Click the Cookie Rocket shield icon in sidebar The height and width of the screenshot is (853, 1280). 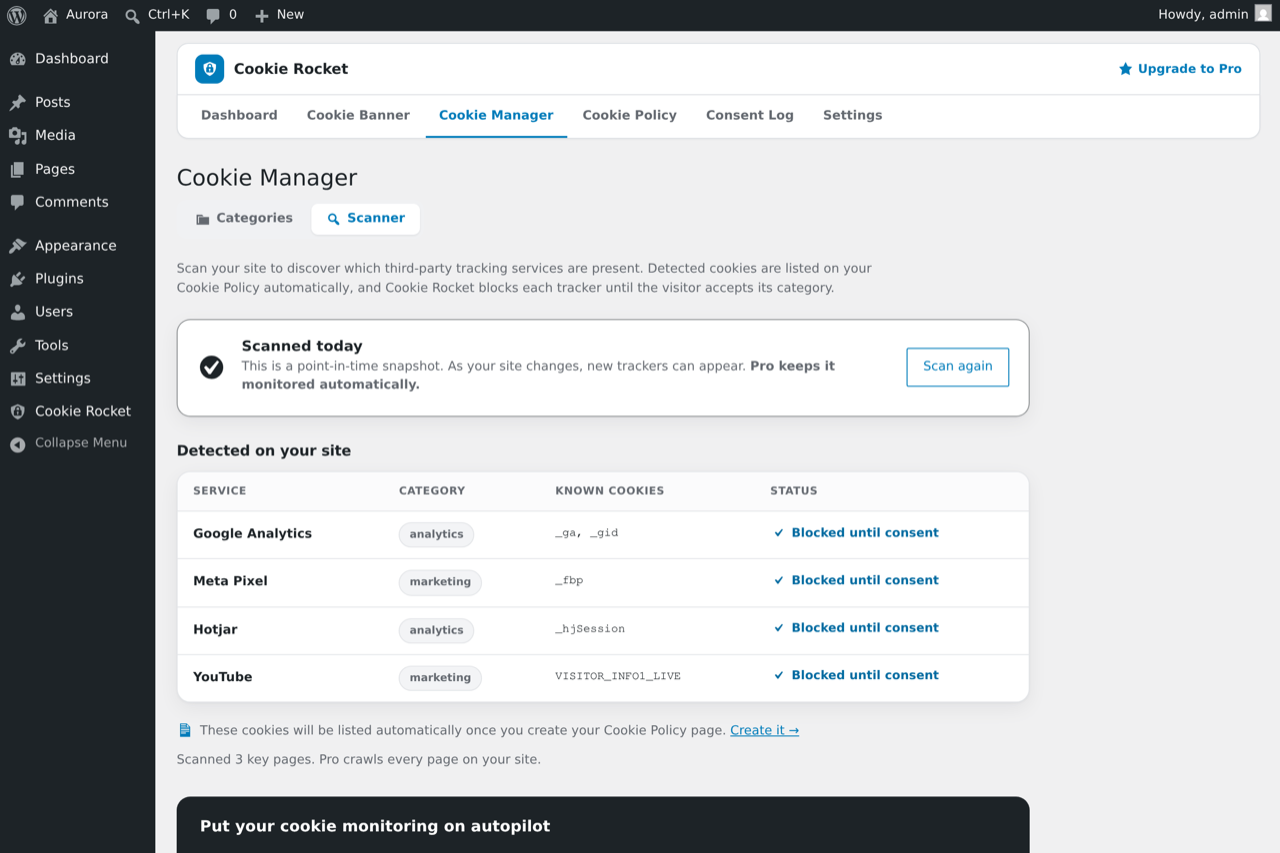tap(18, 411)
